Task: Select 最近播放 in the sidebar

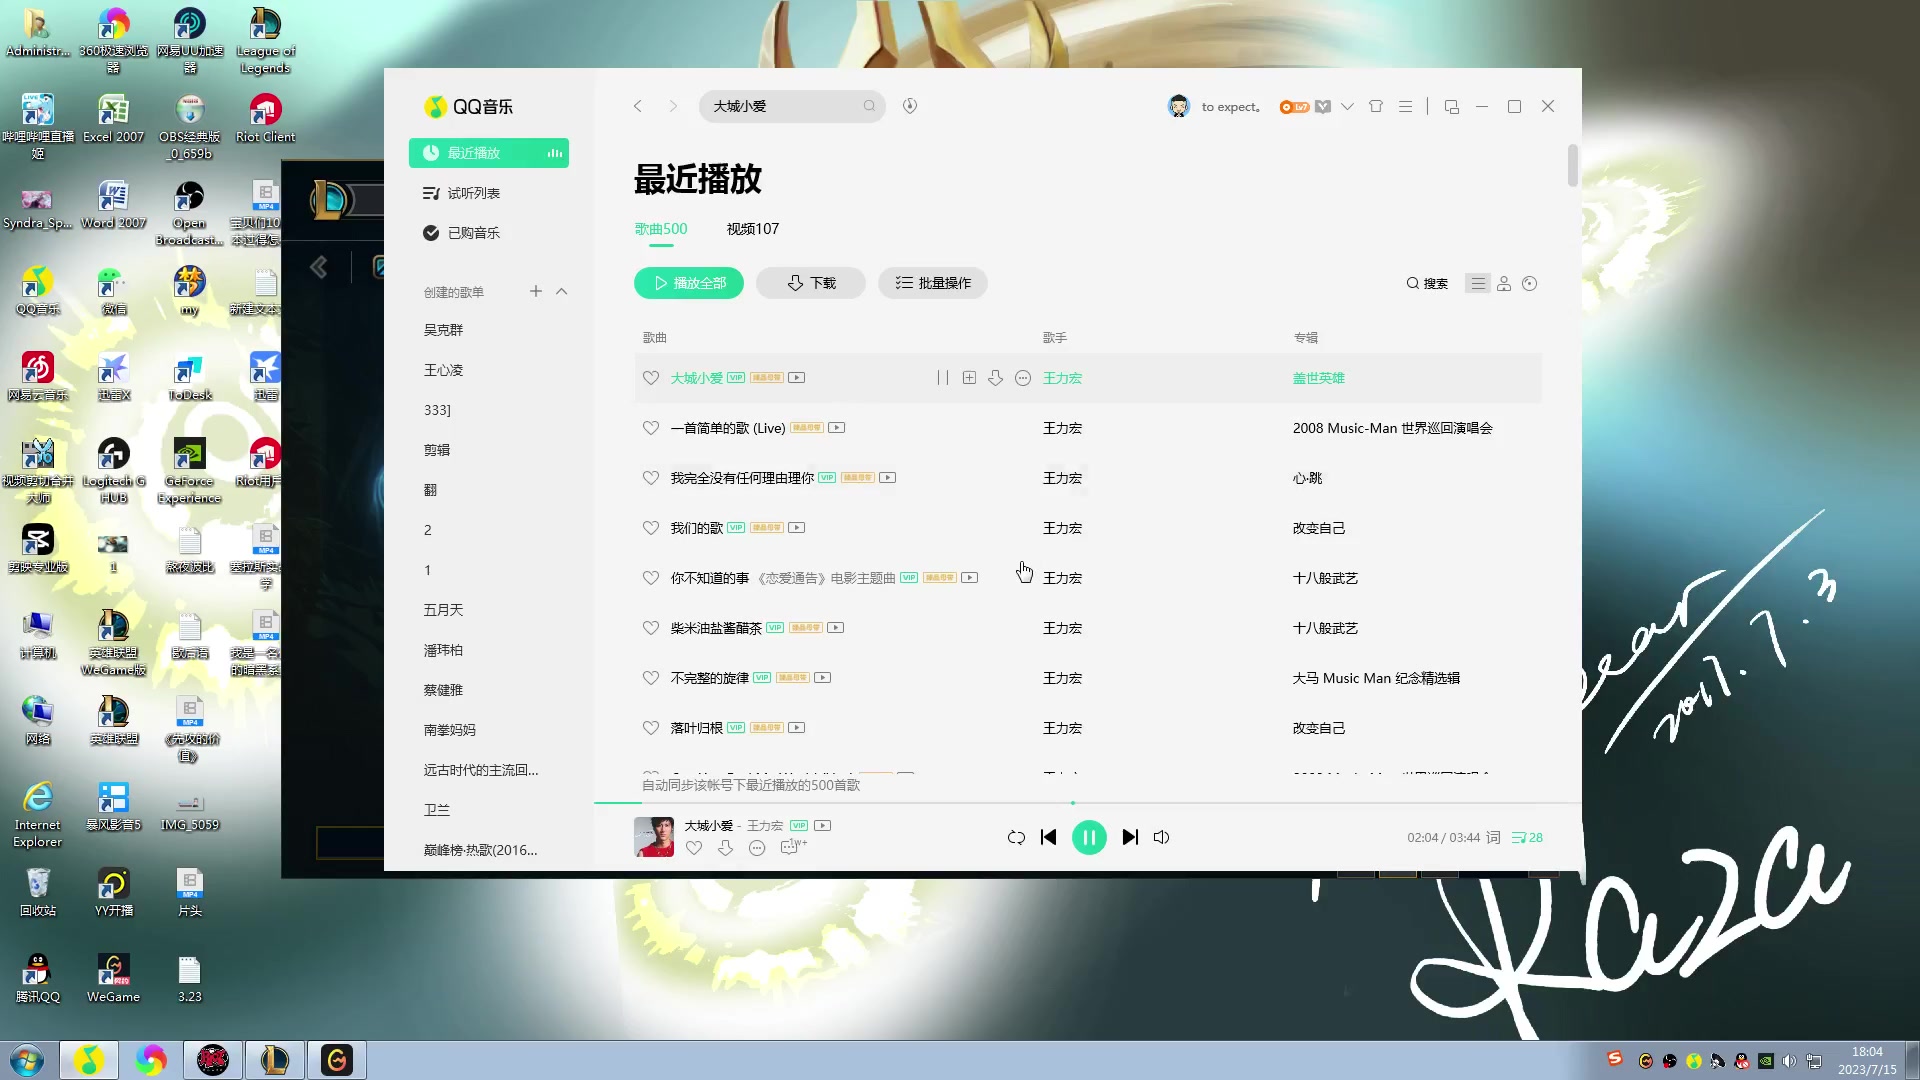Action: click(489, 153)
